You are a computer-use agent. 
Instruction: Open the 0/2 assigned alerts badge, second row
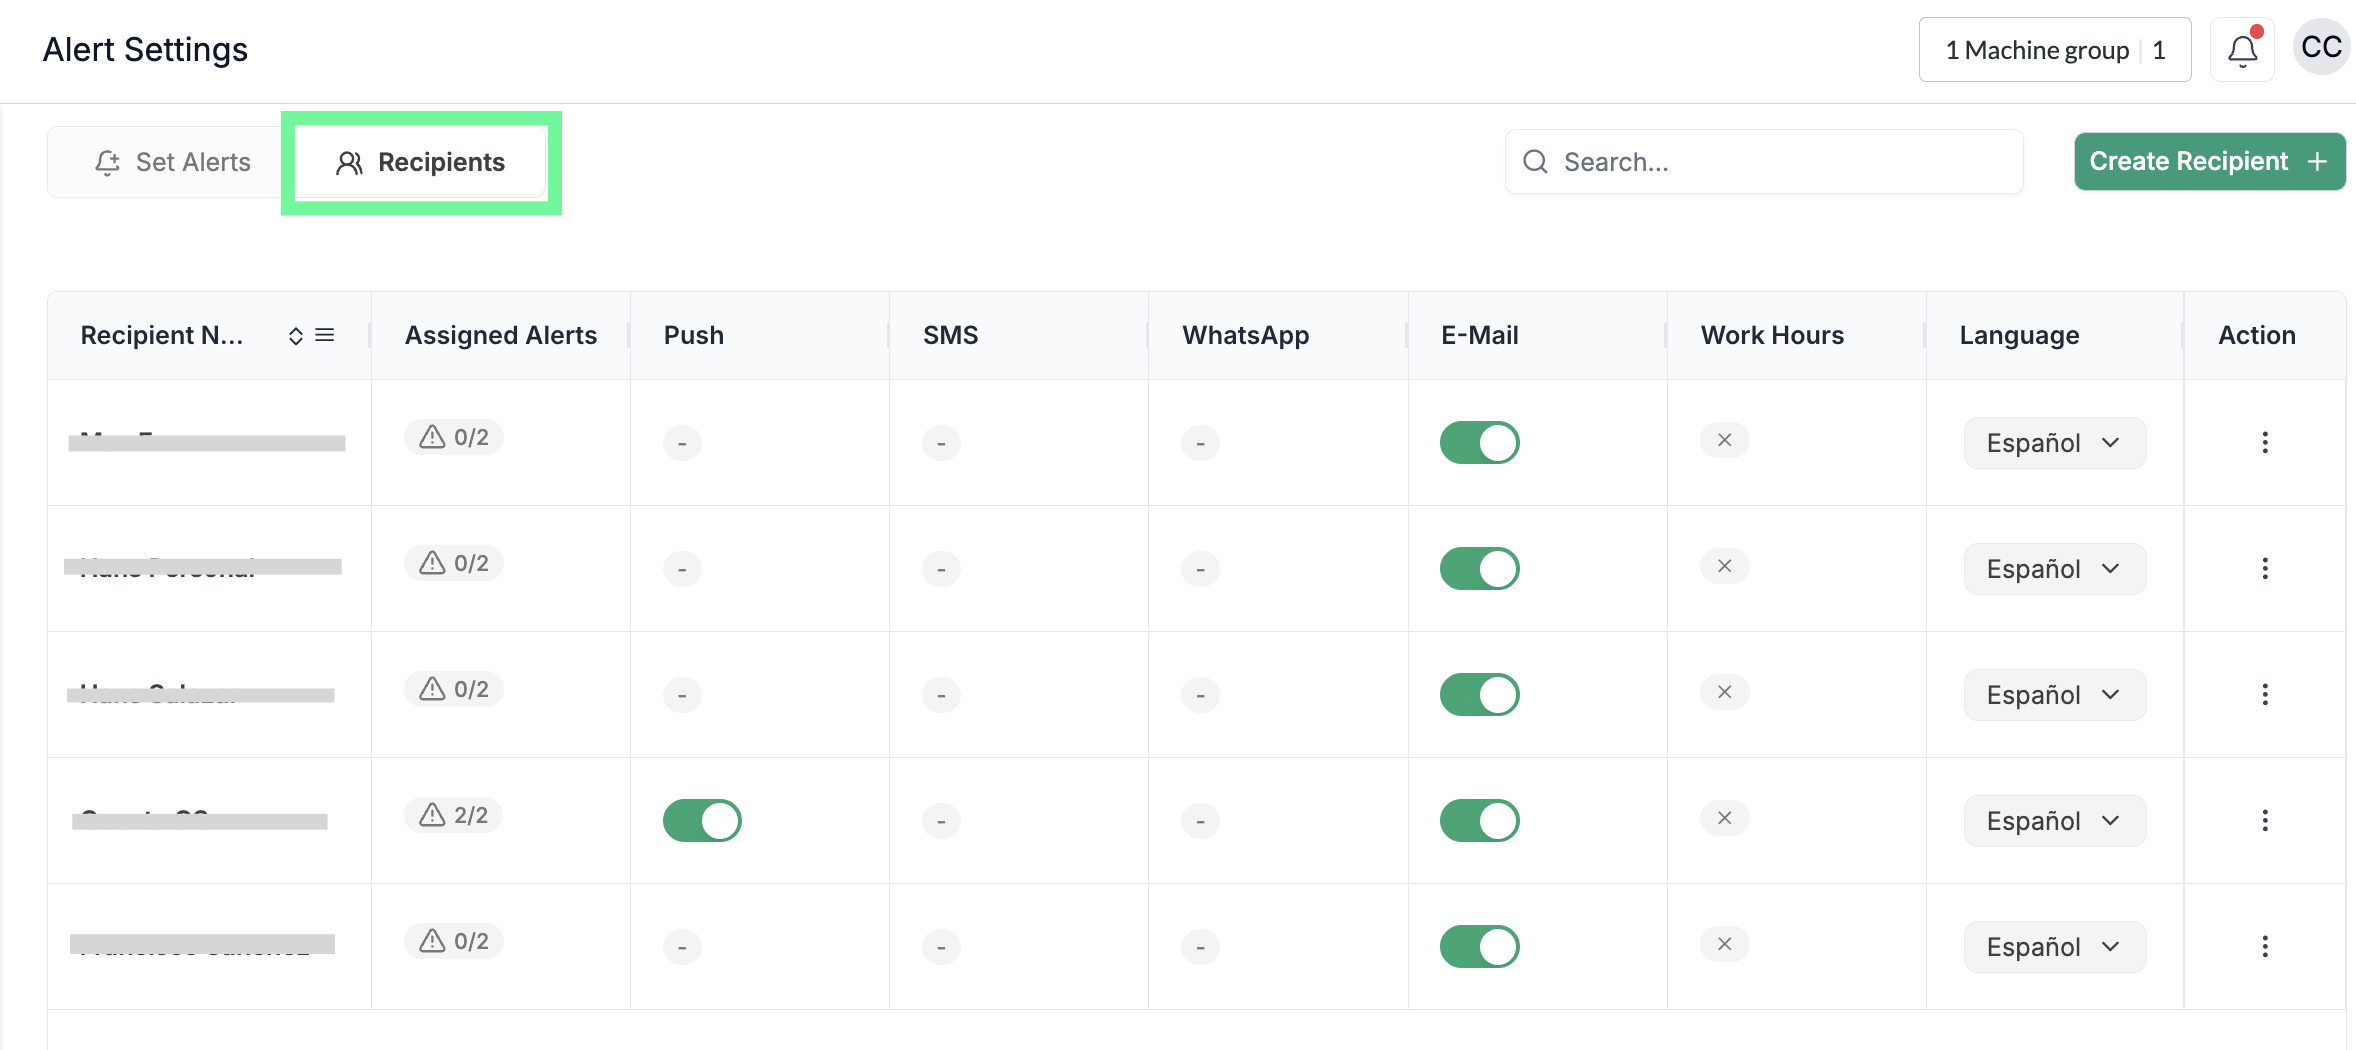click(x=454, y=563)
